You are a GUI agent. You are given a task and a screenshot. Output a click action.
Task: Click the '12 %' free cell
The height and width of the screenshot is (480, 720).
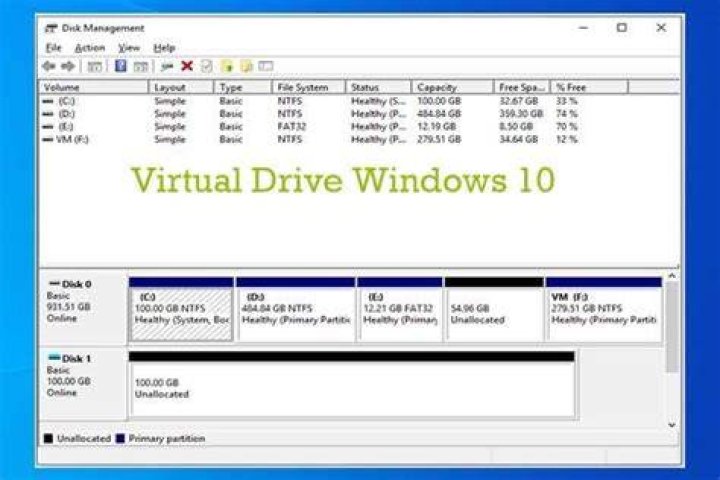pos(567,140)
